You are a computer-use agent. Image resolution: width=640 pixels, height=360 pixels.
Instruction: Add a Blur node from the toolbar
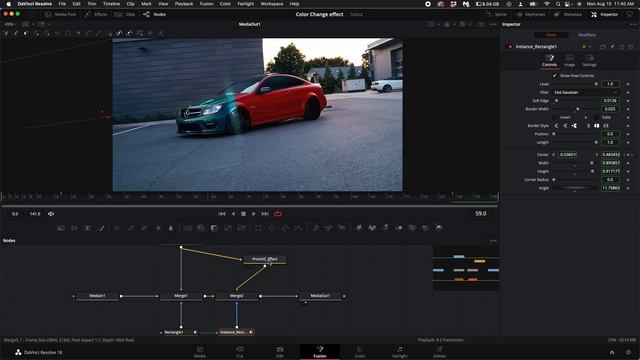click(x=171, y=228)
